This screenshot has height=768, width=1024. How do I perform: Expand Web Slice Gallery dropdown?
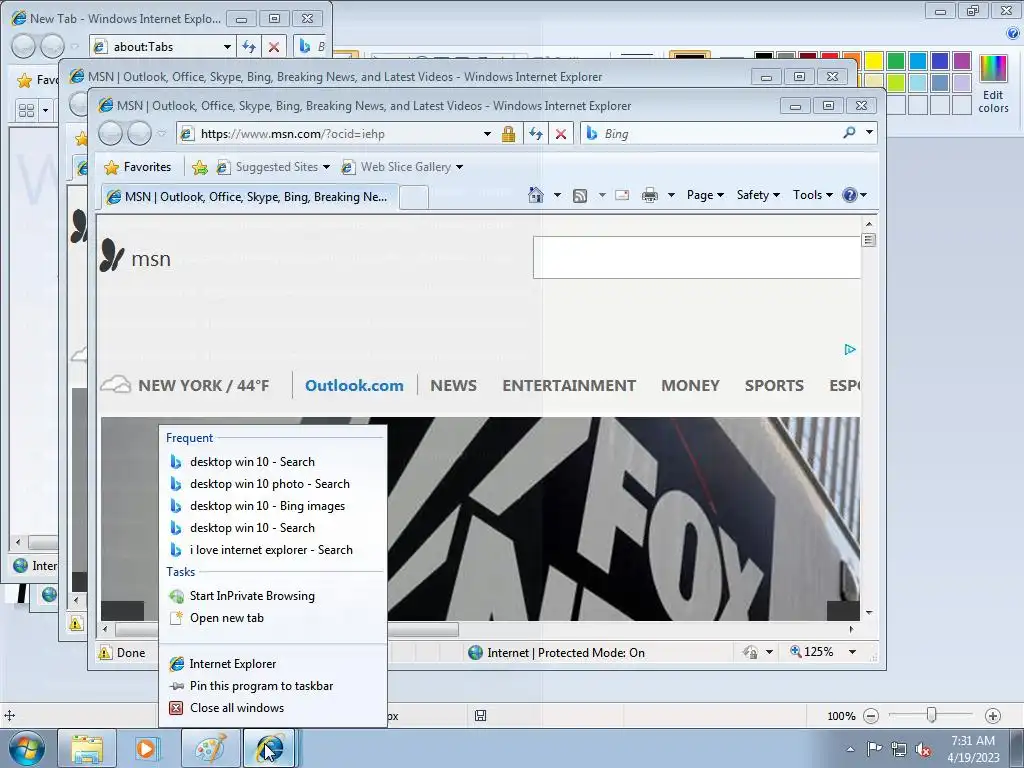pos(459,167)
